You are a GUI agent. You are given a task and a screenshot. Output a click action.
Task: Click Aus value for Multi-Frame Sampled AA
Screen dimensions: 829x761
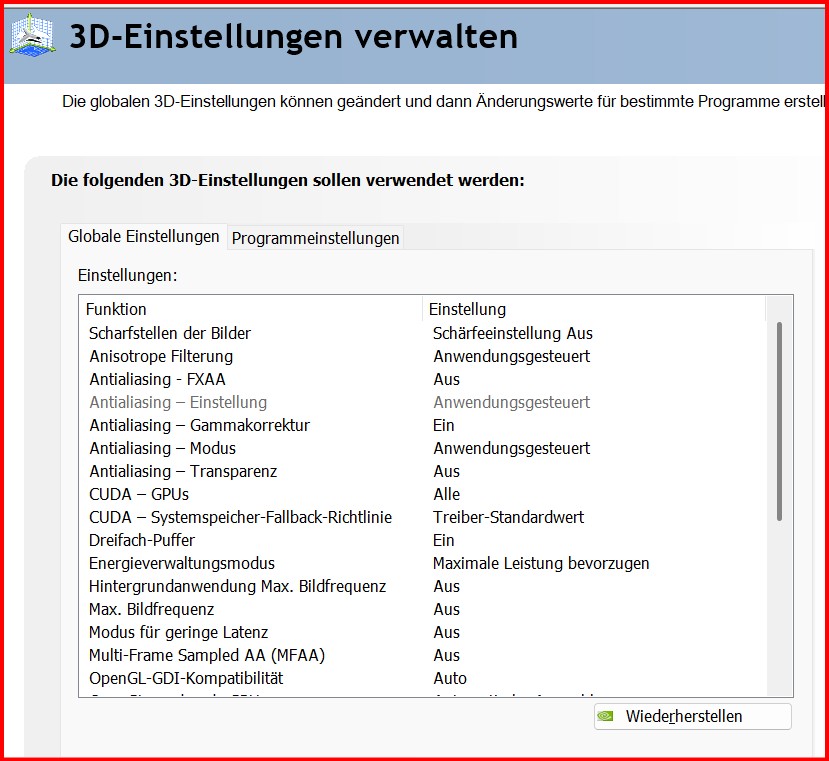point(447,655)
